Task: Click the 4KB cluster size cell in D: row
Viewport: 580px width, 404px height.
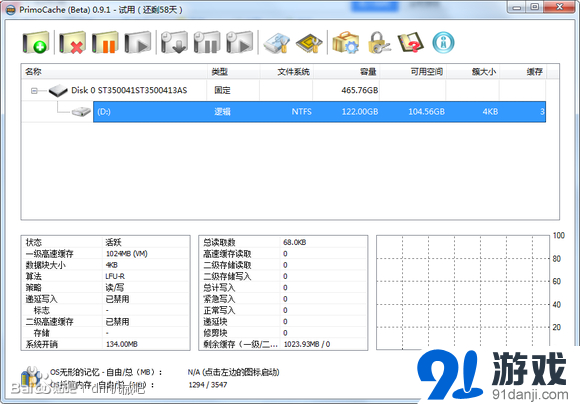Action: [490, 111]
